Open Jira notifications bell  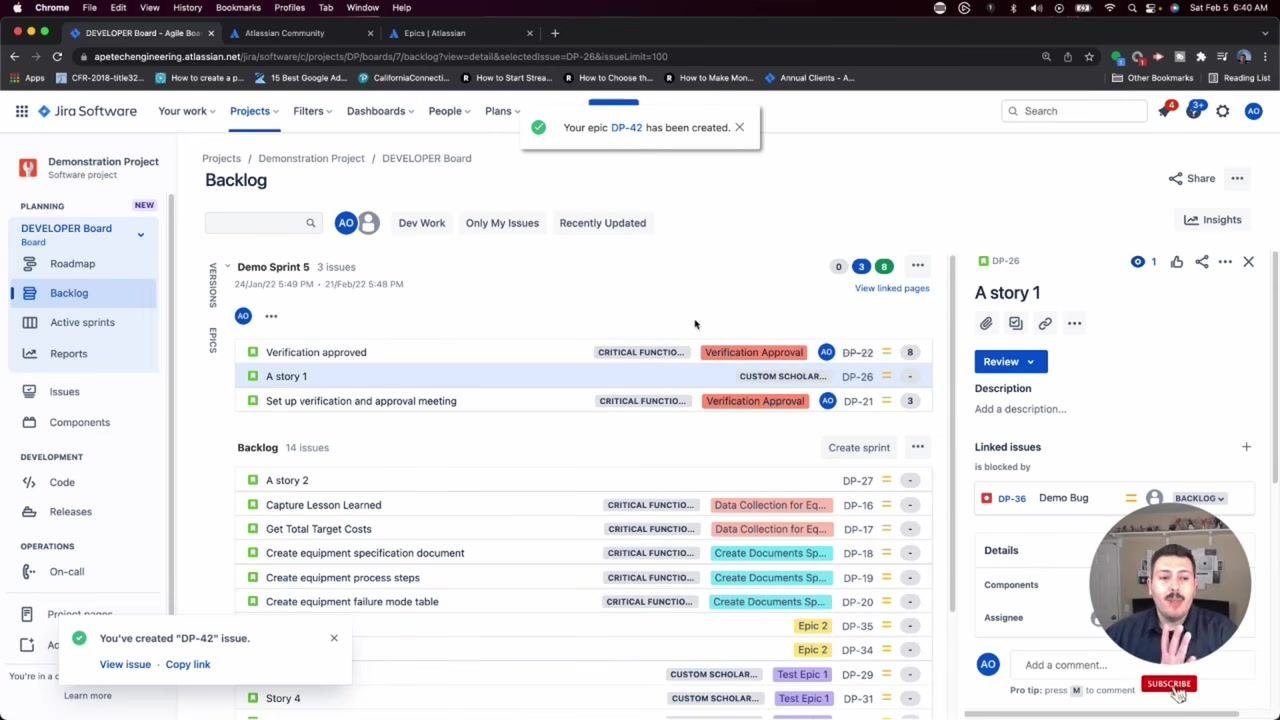tap(1165, 111)
